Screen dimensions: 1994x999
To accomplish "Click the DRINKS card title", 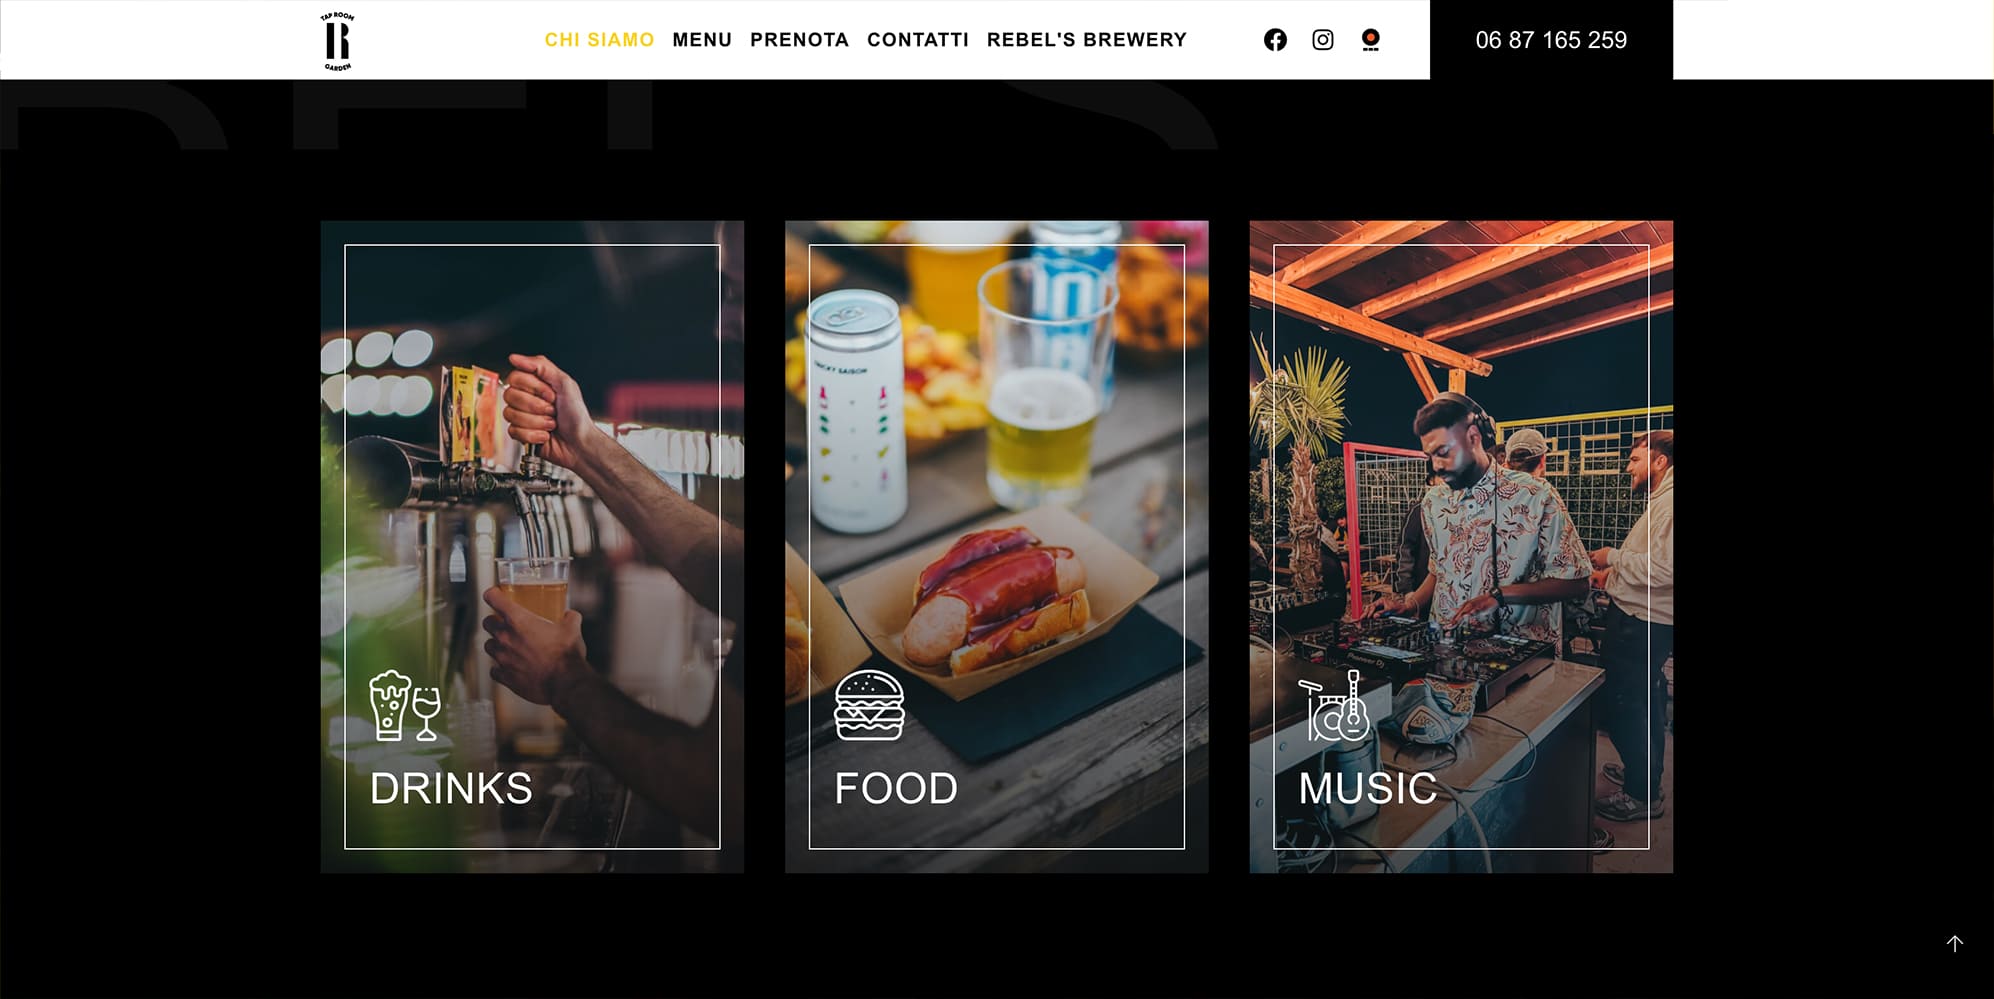I will click(451, 789).
